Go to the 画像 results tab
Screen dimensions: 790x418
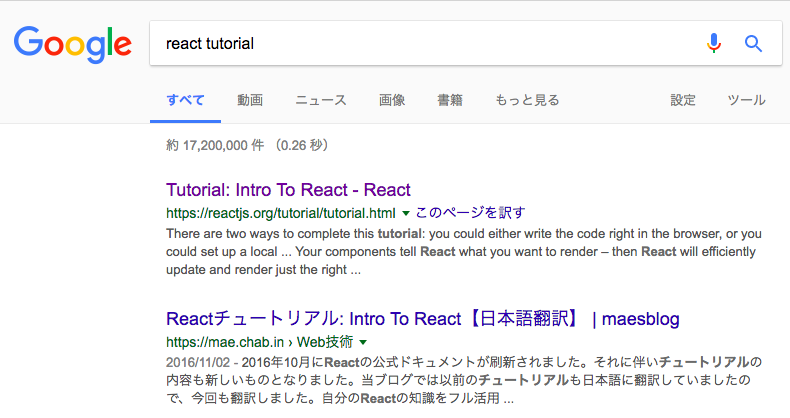point(392,100)
